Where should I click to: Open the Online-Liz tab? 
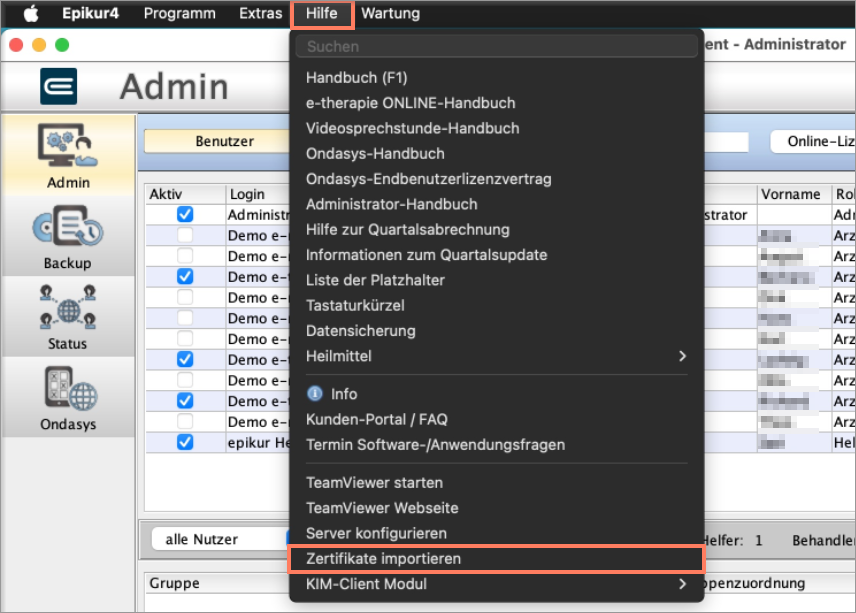(x=813, y=141)
